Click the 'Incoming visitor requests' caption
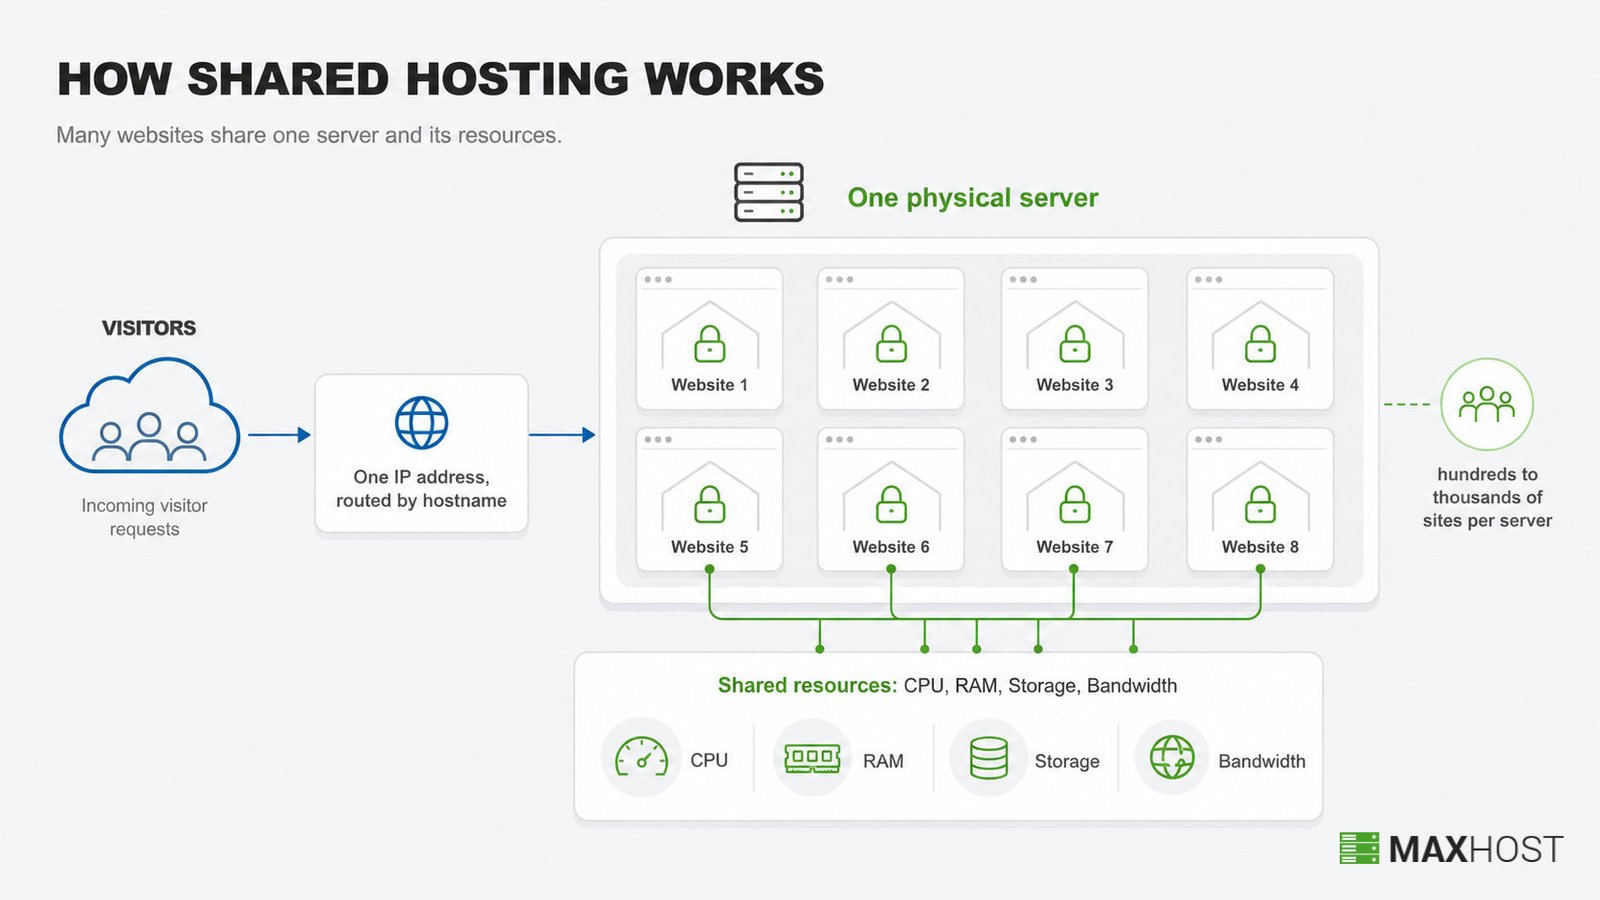 click(145, 517)
